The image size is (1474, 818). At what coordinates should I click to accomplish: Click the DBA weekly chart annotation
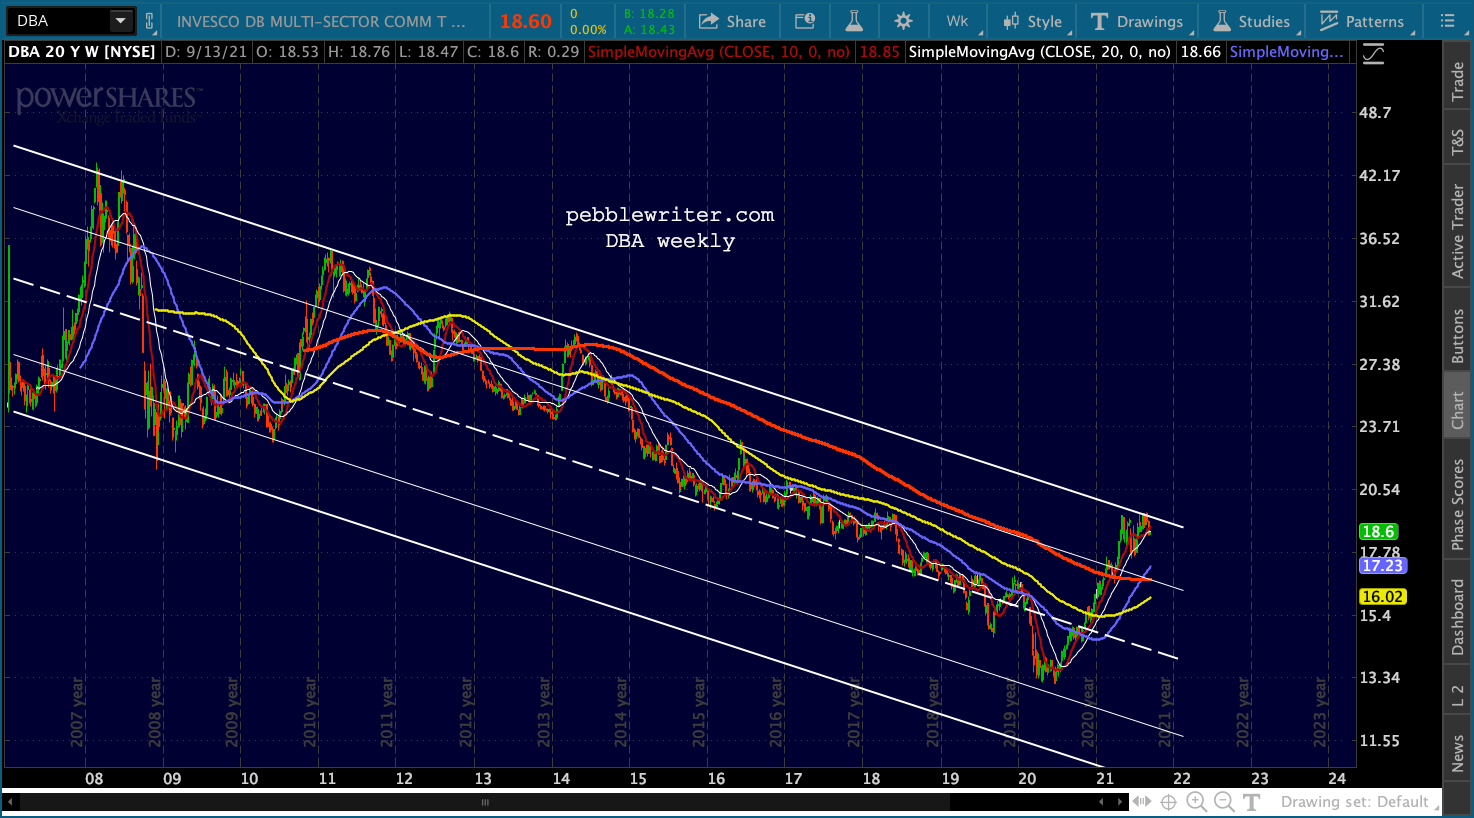coord(670,241)
